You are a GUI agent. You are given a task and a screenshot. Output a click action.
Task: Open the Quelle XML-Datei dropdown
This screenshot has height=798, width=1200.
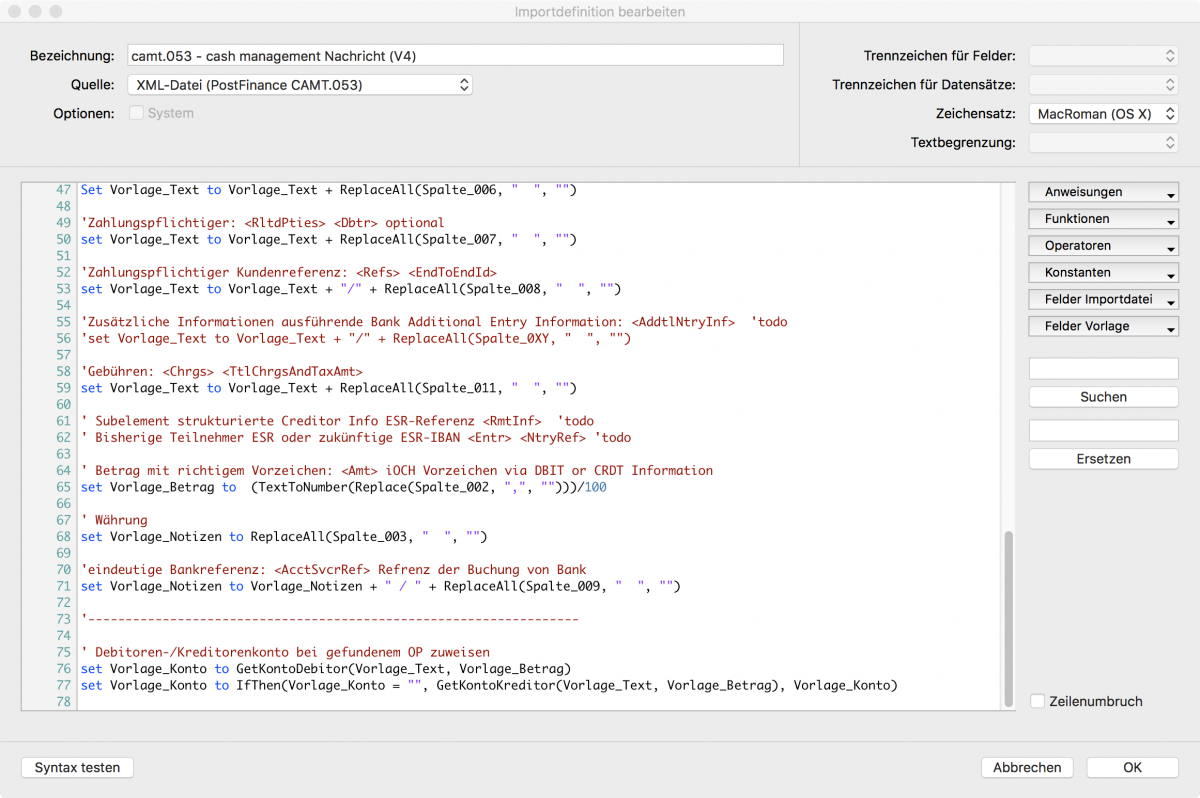tap(299, 85)
